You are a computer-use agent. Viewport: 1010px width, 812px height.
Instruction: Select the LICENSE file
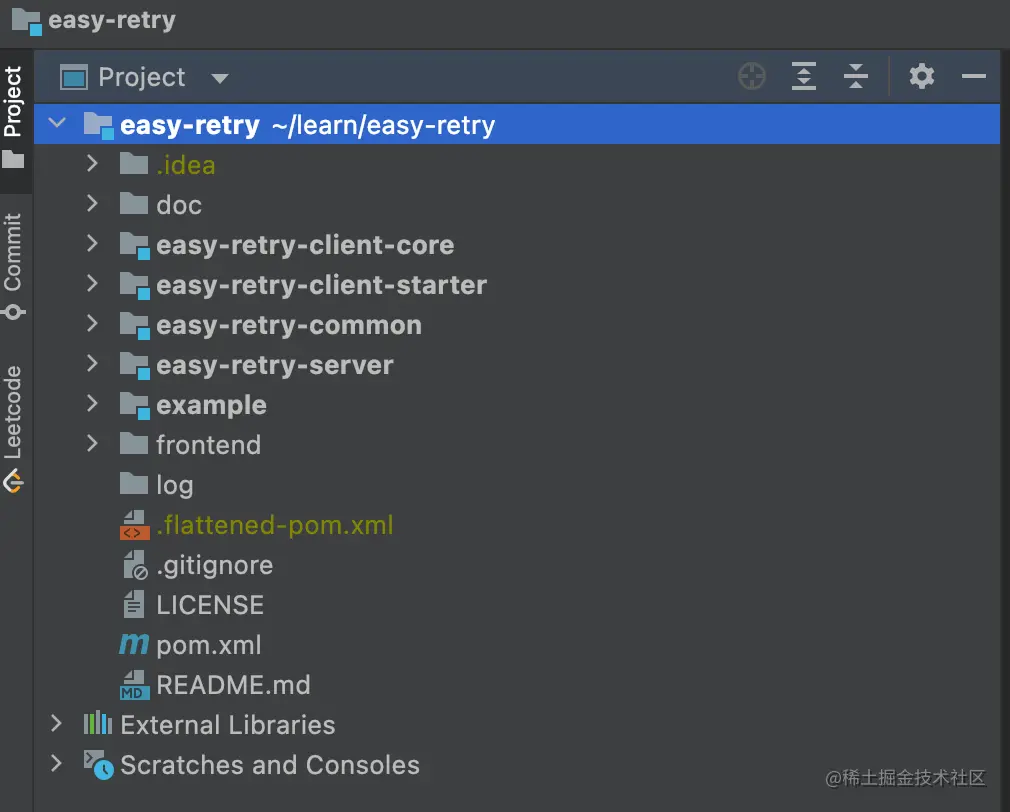210,605
